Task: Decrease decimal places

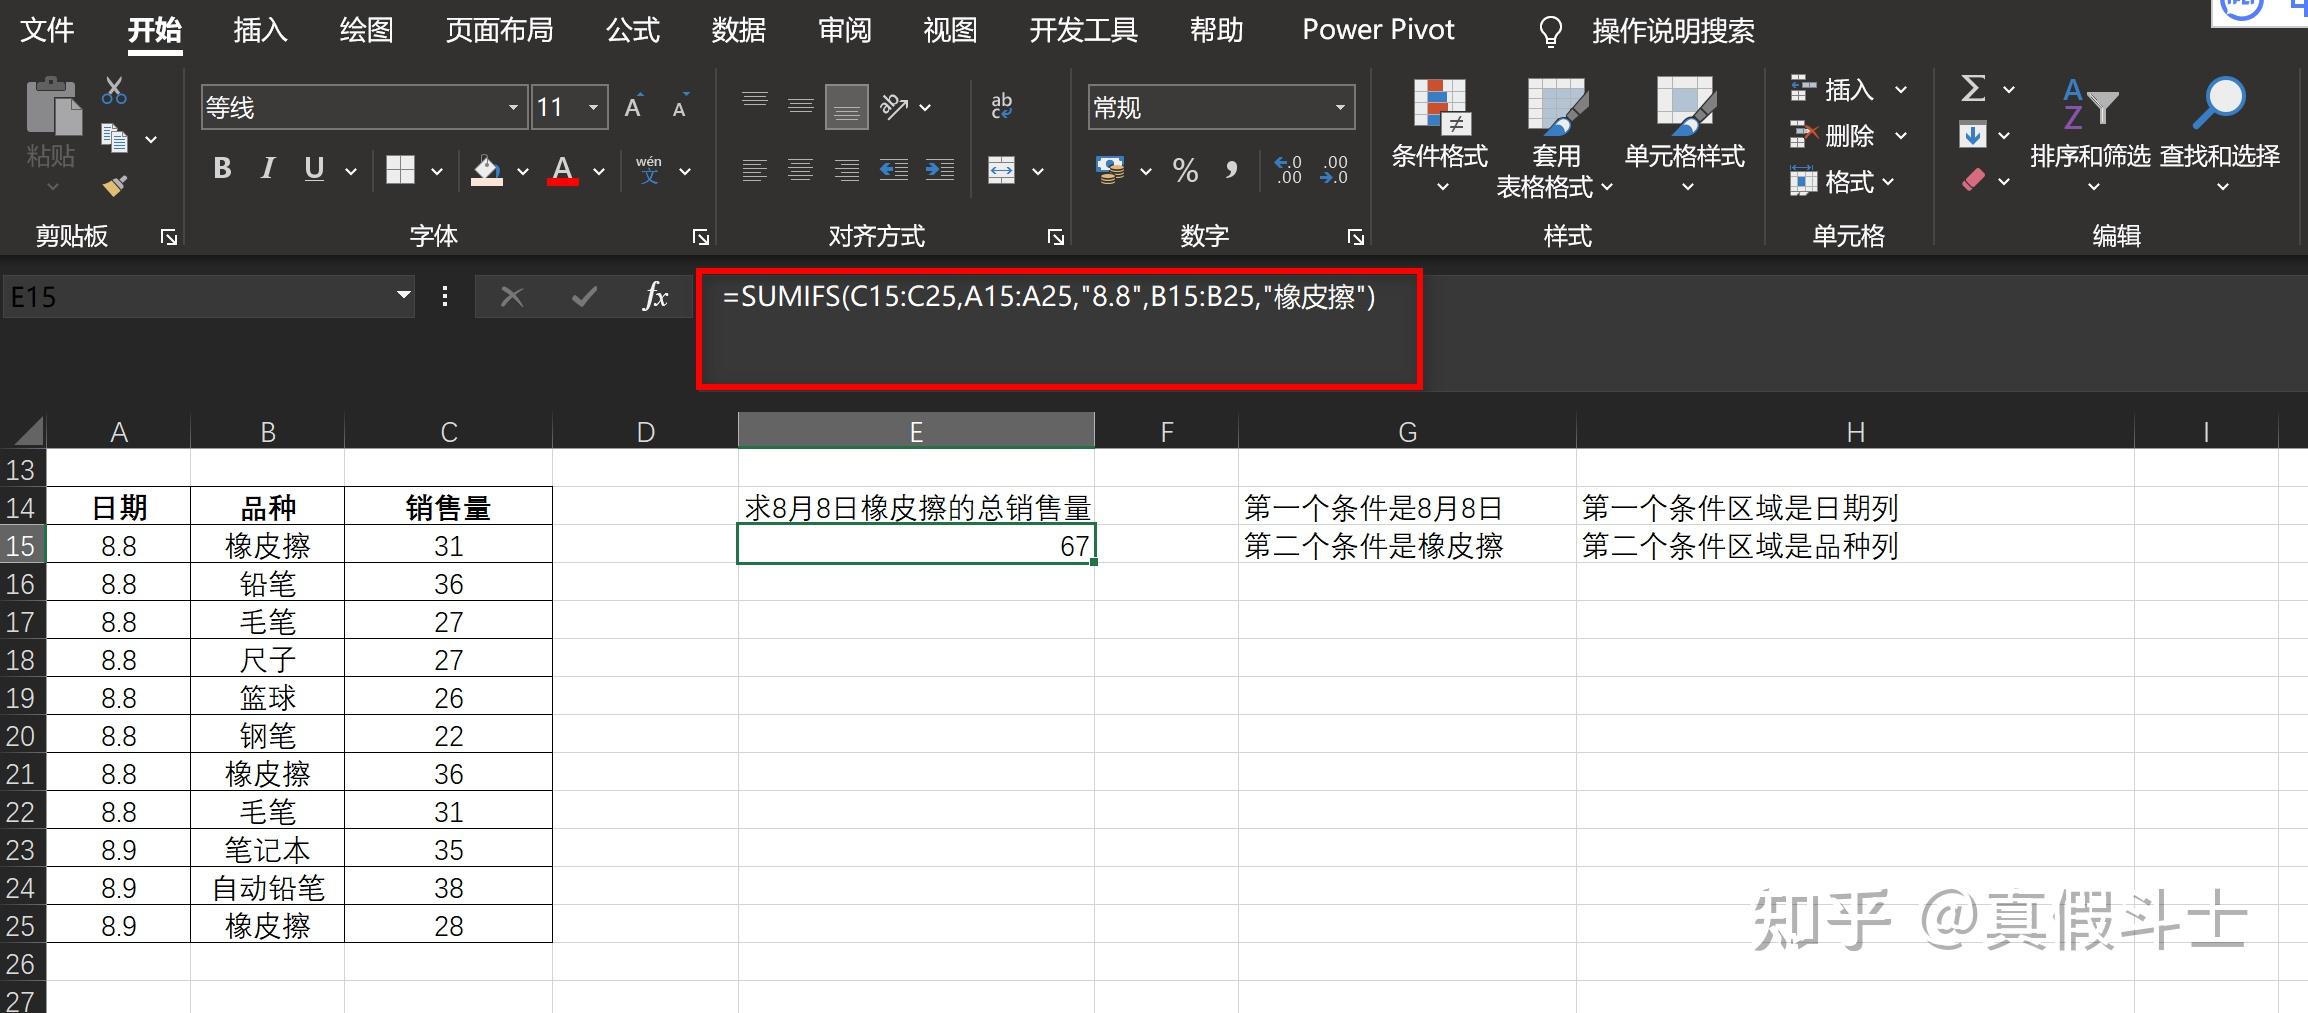Action: point(1335,170)
